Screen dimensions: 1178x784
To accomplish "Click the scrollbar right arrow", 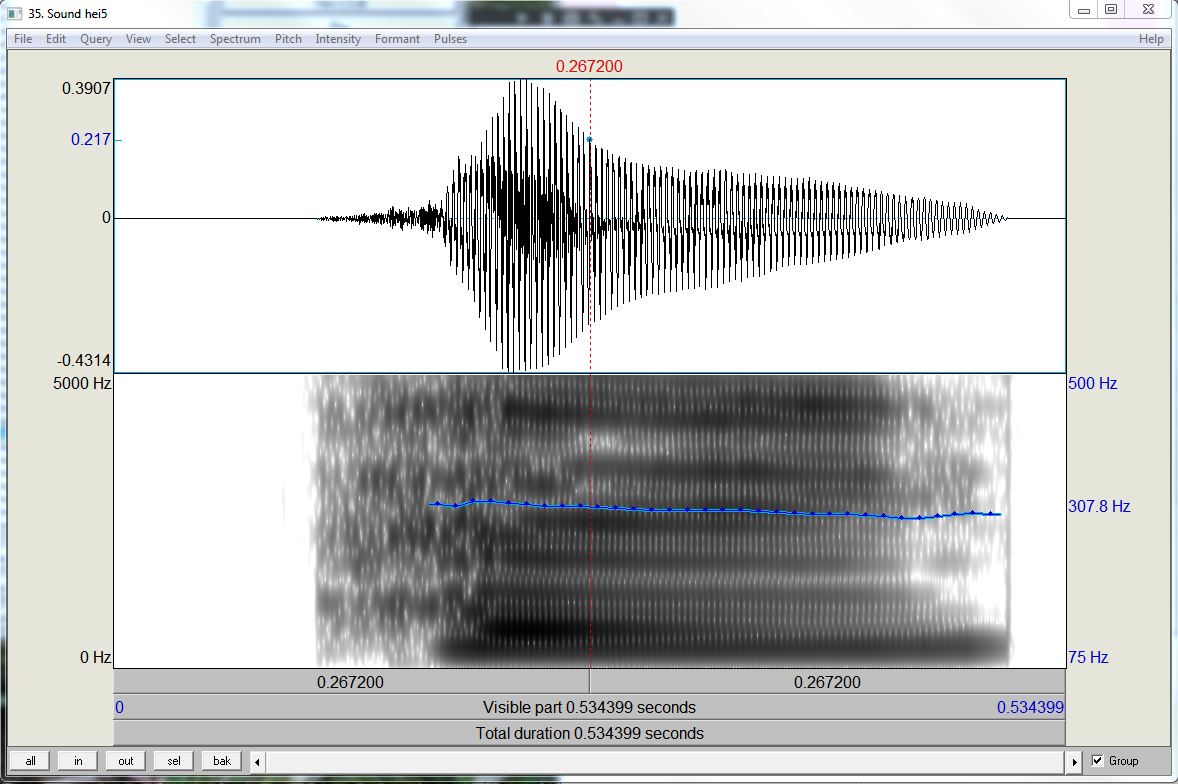I will coord(1074,761).
